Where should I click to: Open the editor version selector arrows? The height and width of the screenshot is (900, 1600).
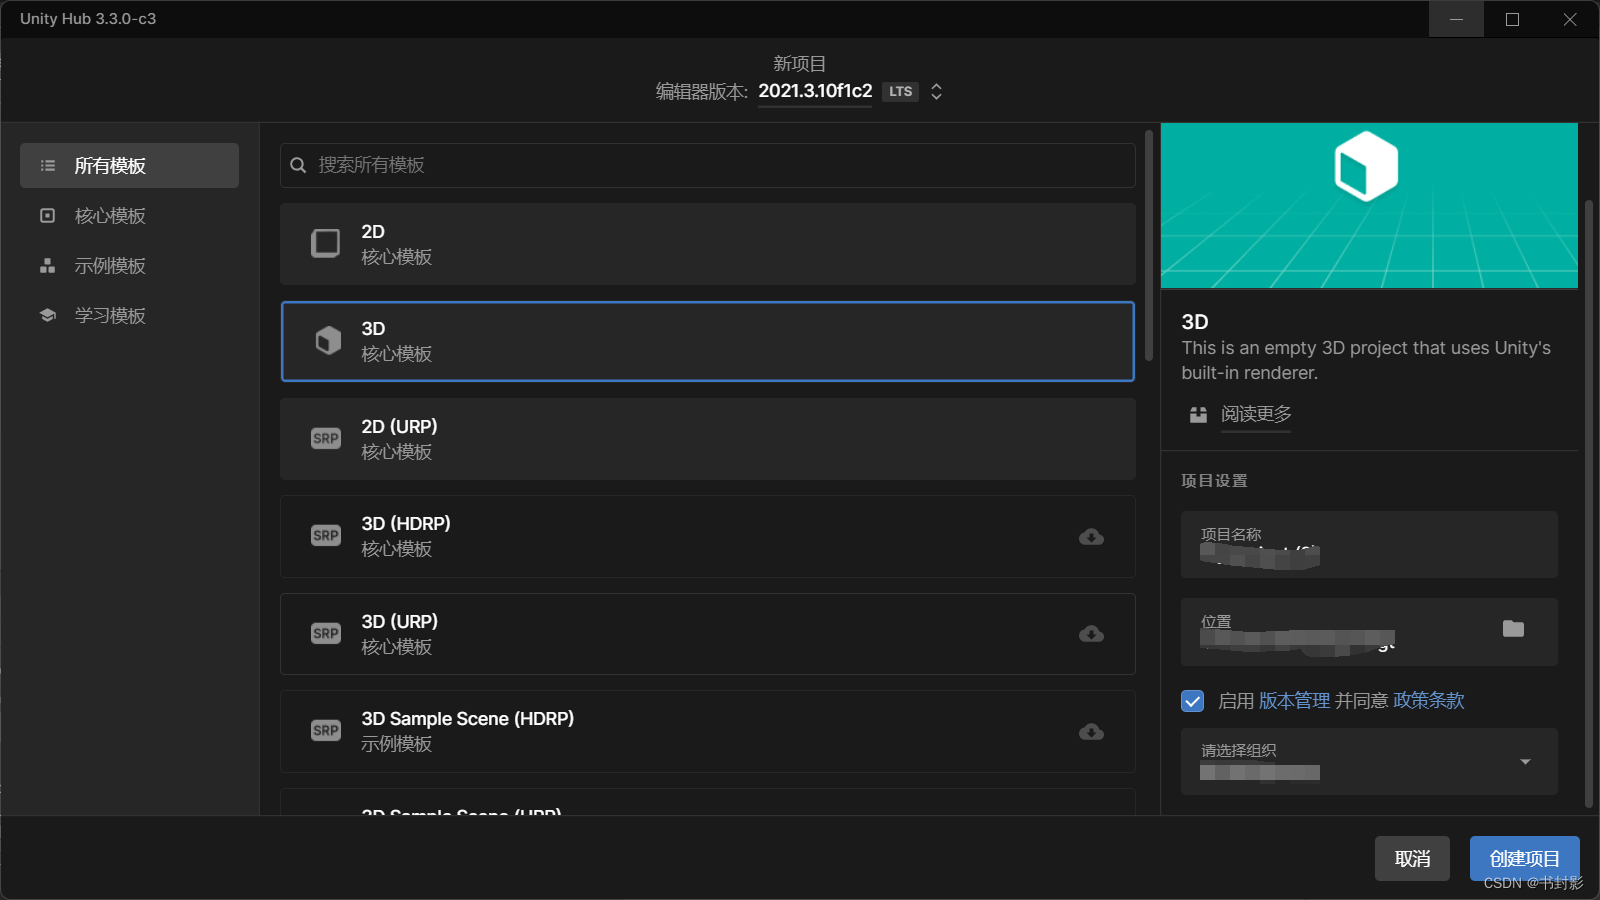click(x=936, y=91)
